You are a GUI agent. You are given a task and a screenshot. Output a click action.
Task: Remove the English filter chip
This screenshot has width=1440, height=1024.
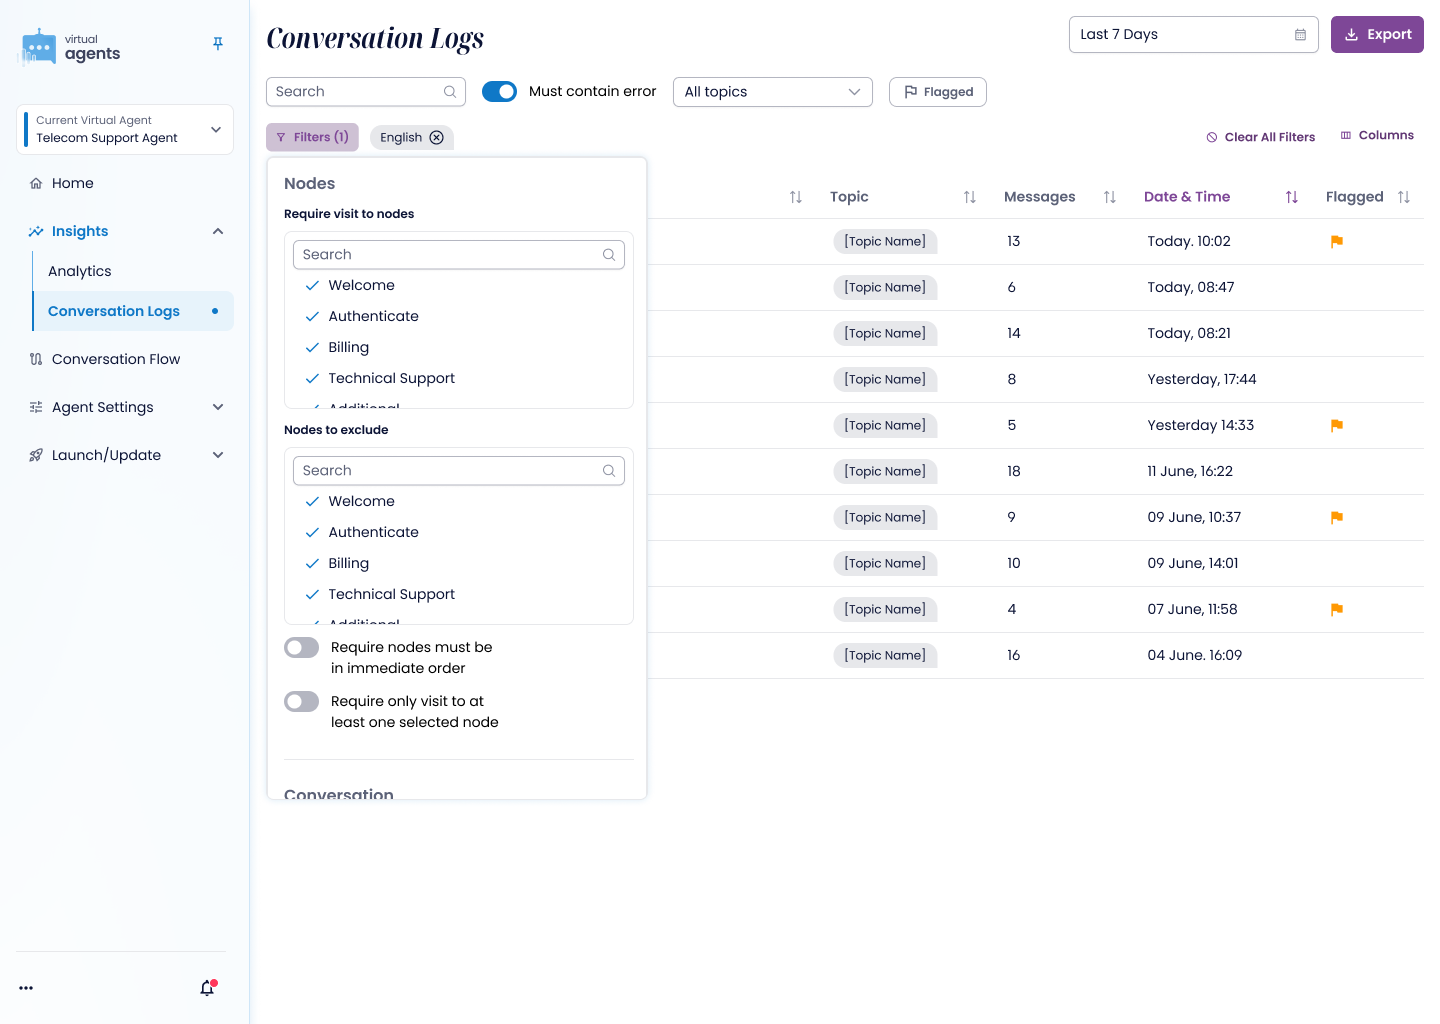(437, 138)
